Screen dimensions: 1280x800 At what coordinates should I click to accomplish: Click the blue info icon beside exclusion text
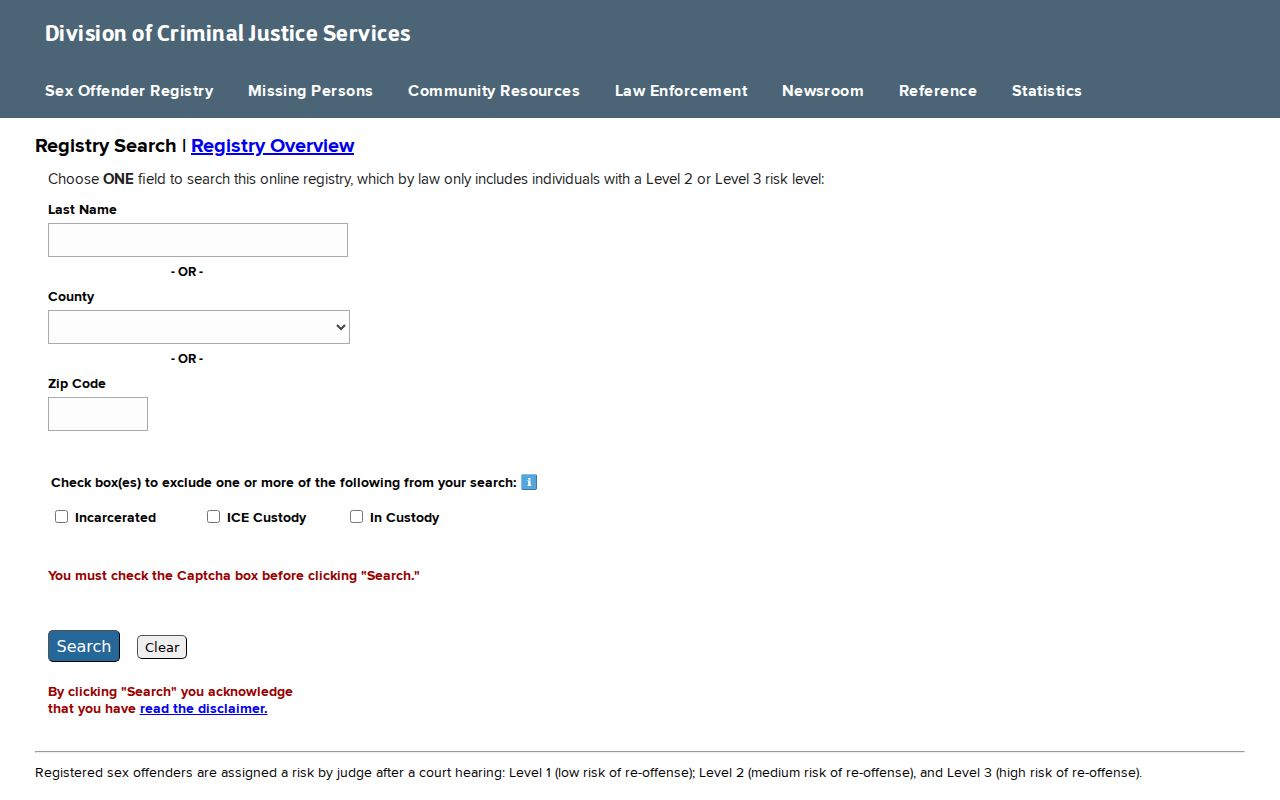pos(529,482)
